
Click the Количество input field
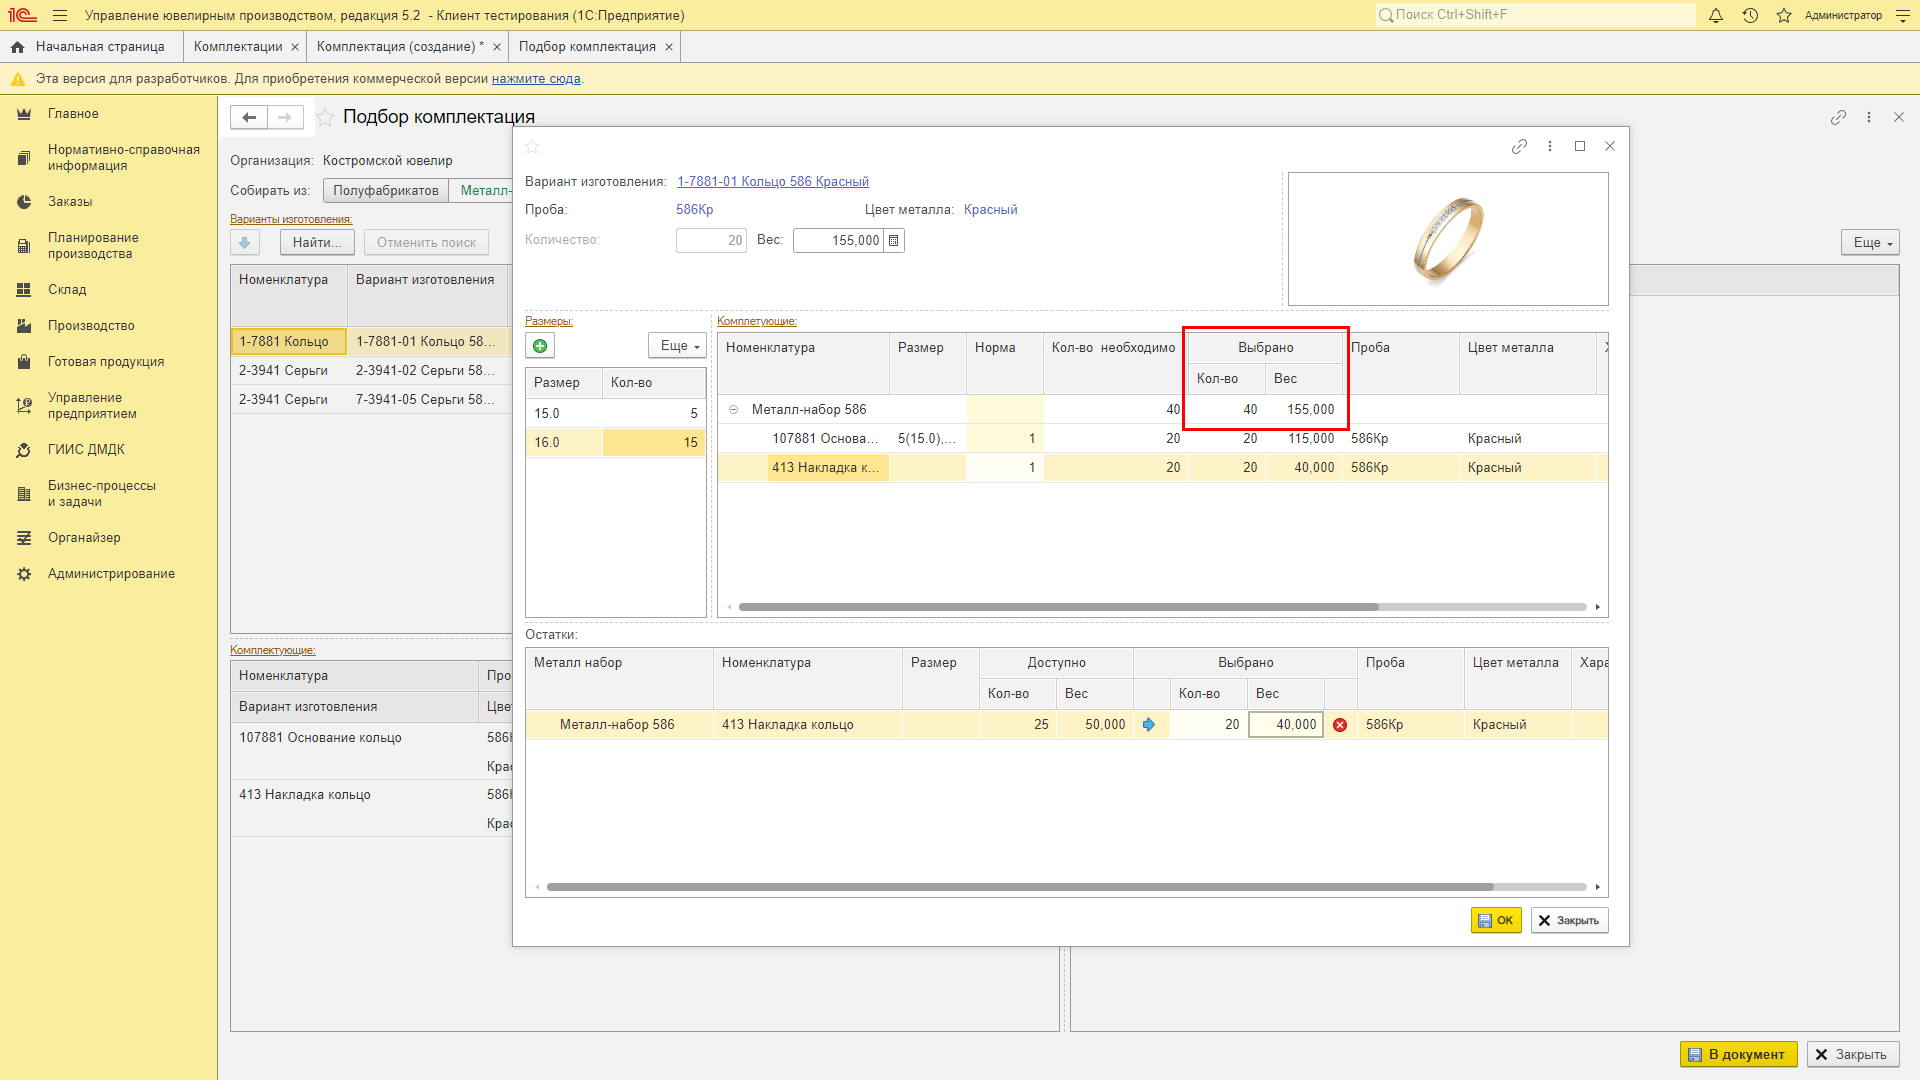coord(711,241)
